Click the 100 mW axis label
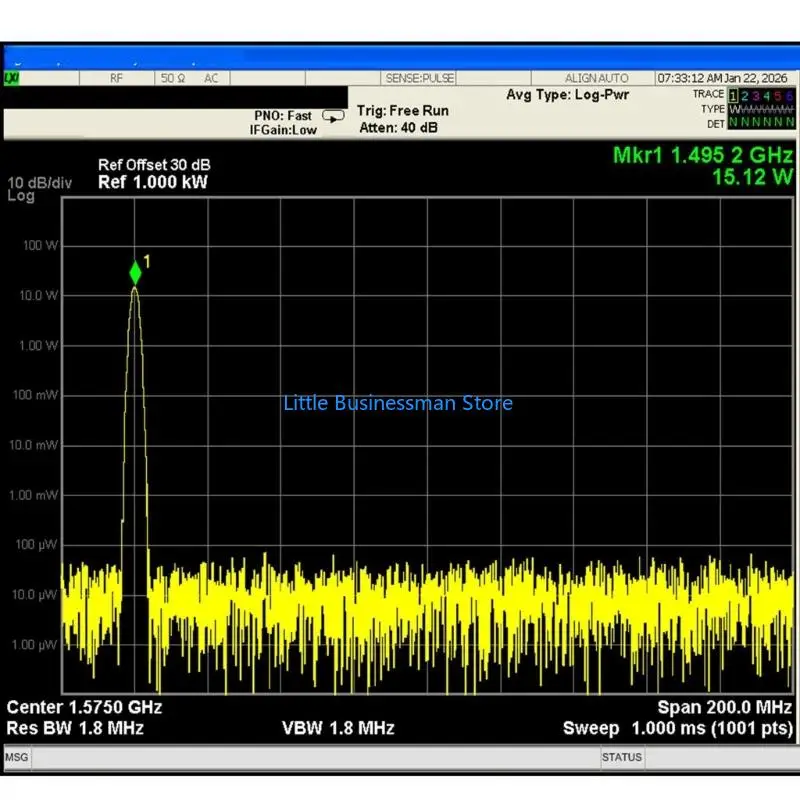Screen dimensions: 800x800 tap(35, 395)
